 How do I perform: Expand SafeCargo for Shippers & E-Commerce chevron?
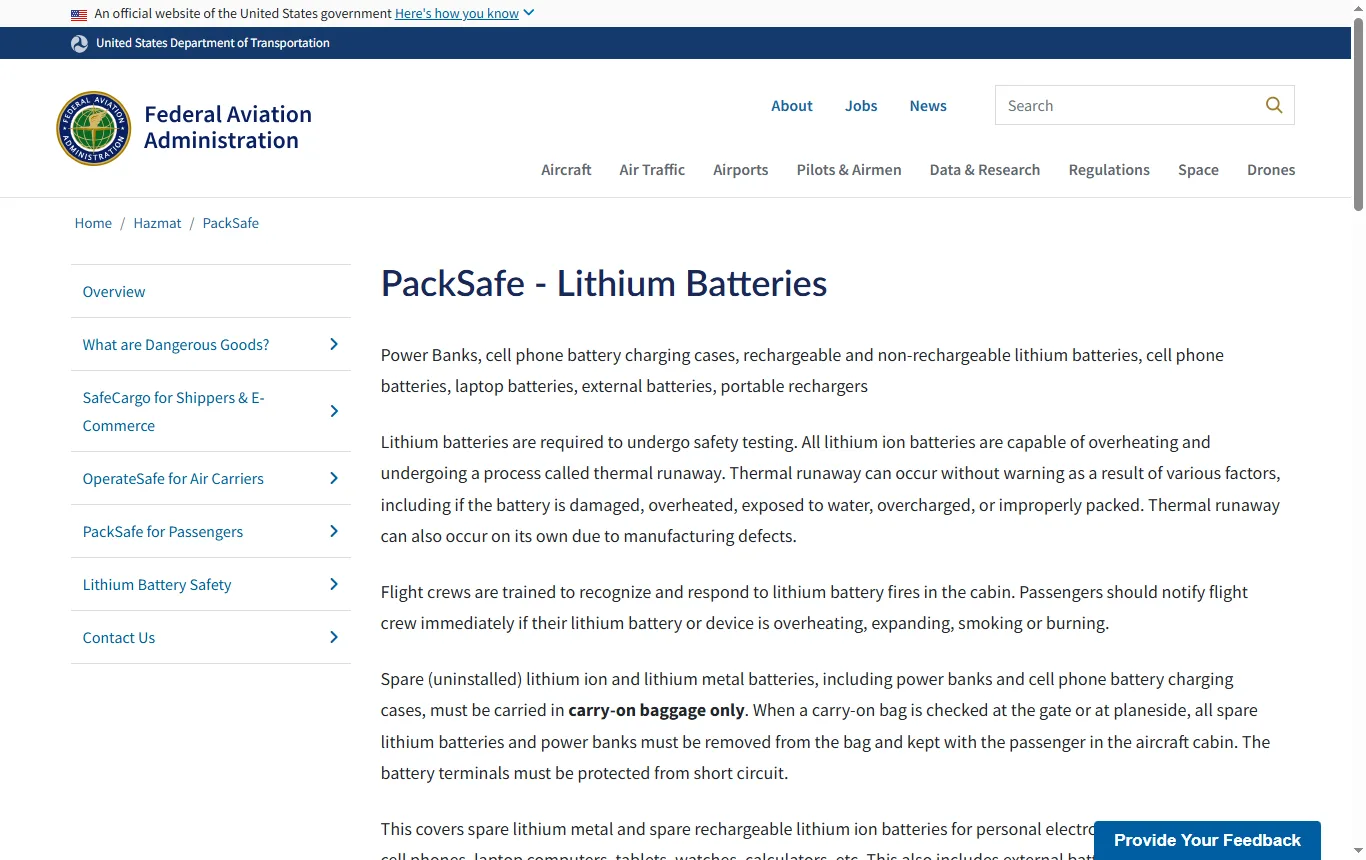pyautogui.click(x=334, y=411)
